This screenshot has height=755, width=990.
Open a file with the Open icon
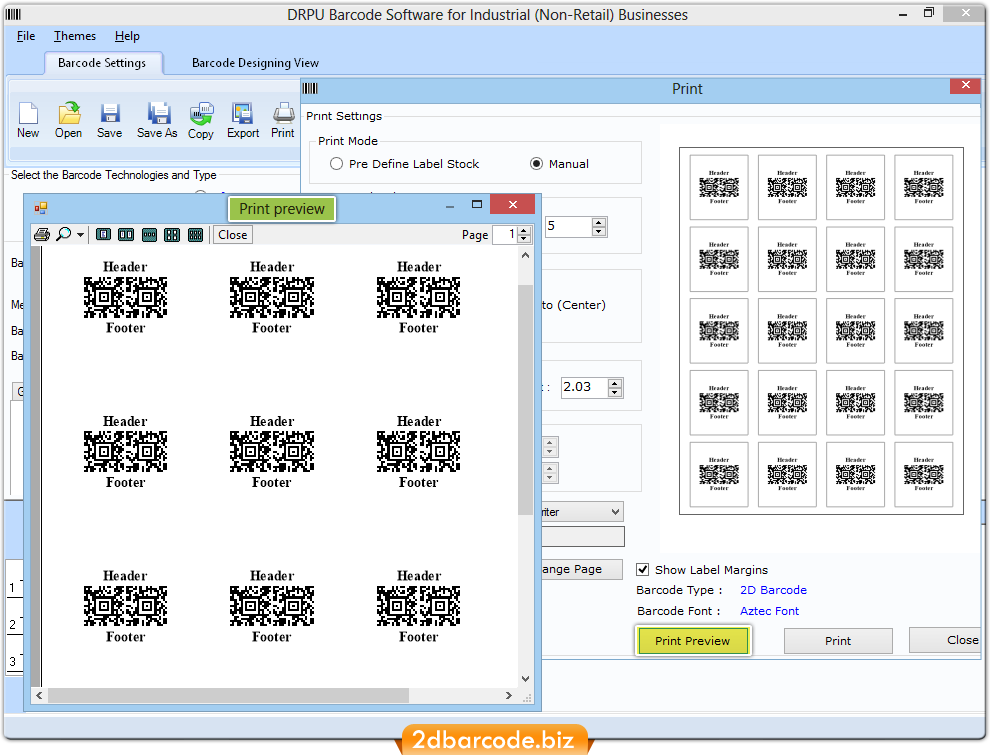[68, 120]
